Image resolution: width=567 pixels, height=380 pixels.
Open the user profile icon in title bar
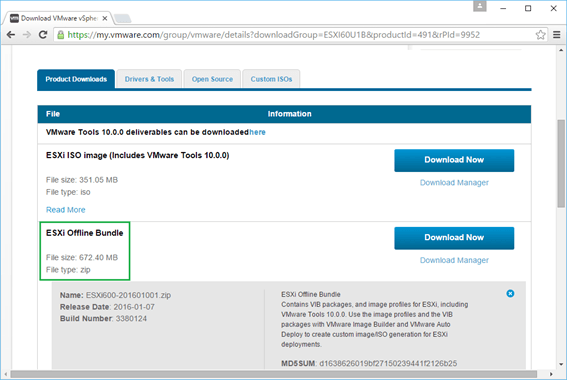[x=479, y=6]
